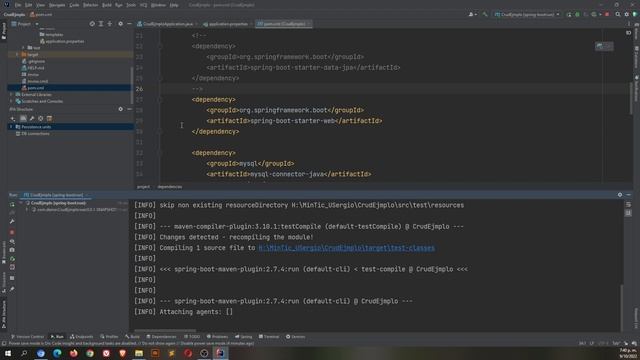Click Expand All icon in Project panel
The image size is (640, 360).
point(101,24)
